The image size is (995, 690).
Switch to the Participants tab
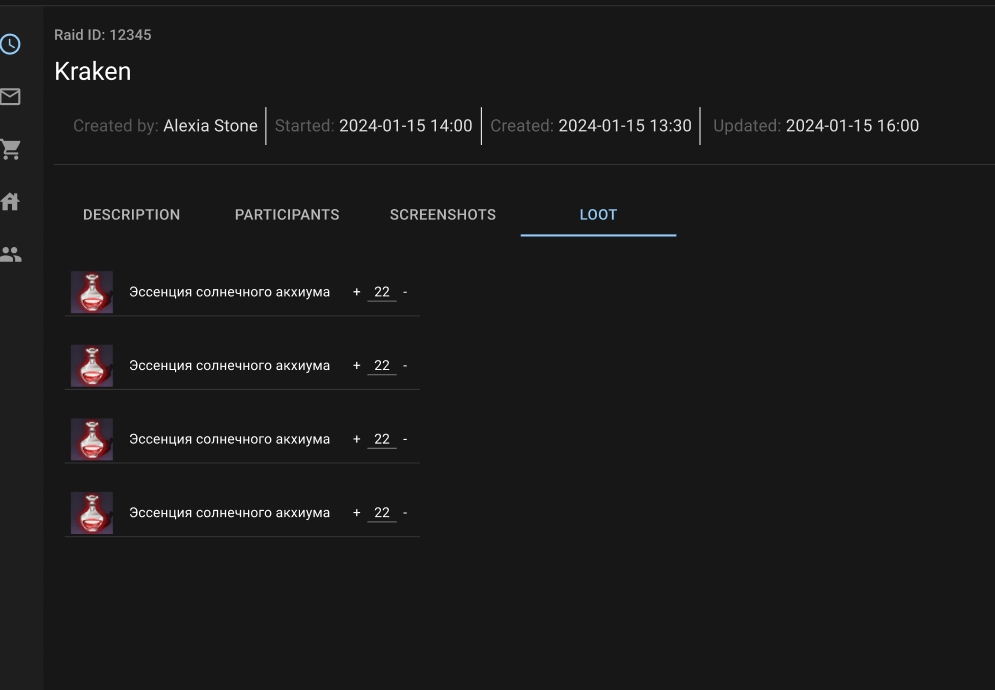click(287, 215)
